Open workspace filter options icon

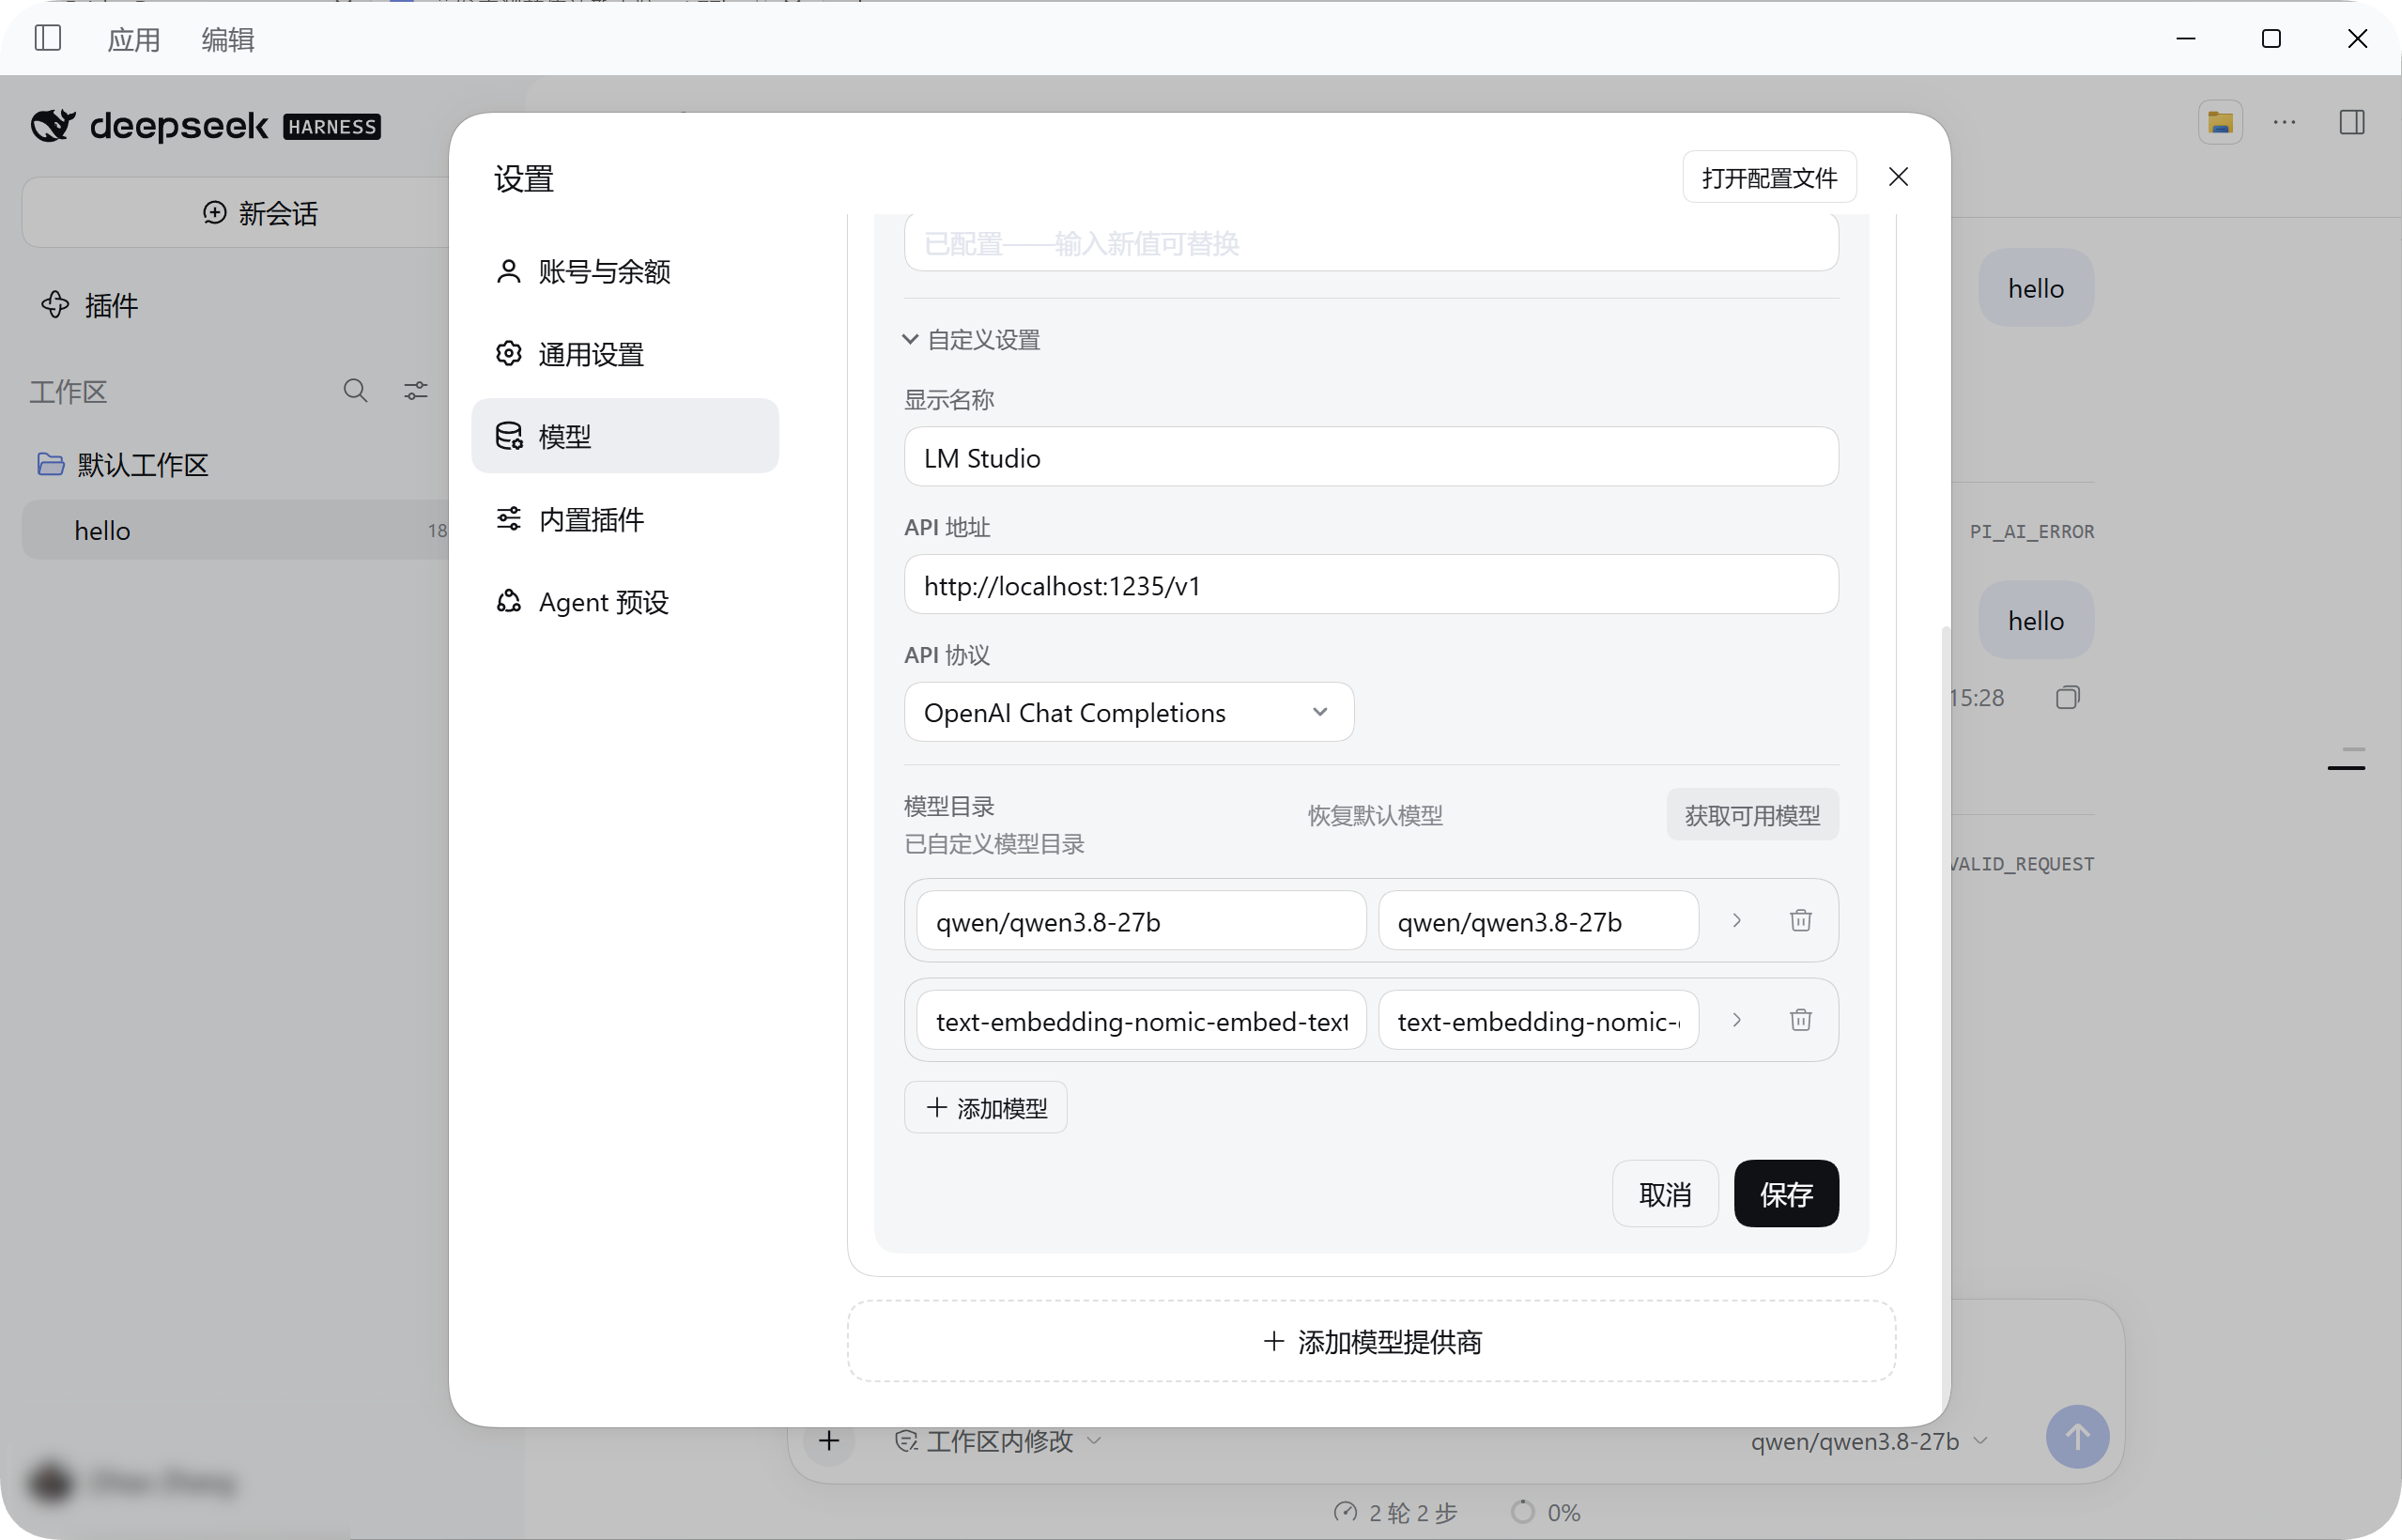[x=416, y=390]
